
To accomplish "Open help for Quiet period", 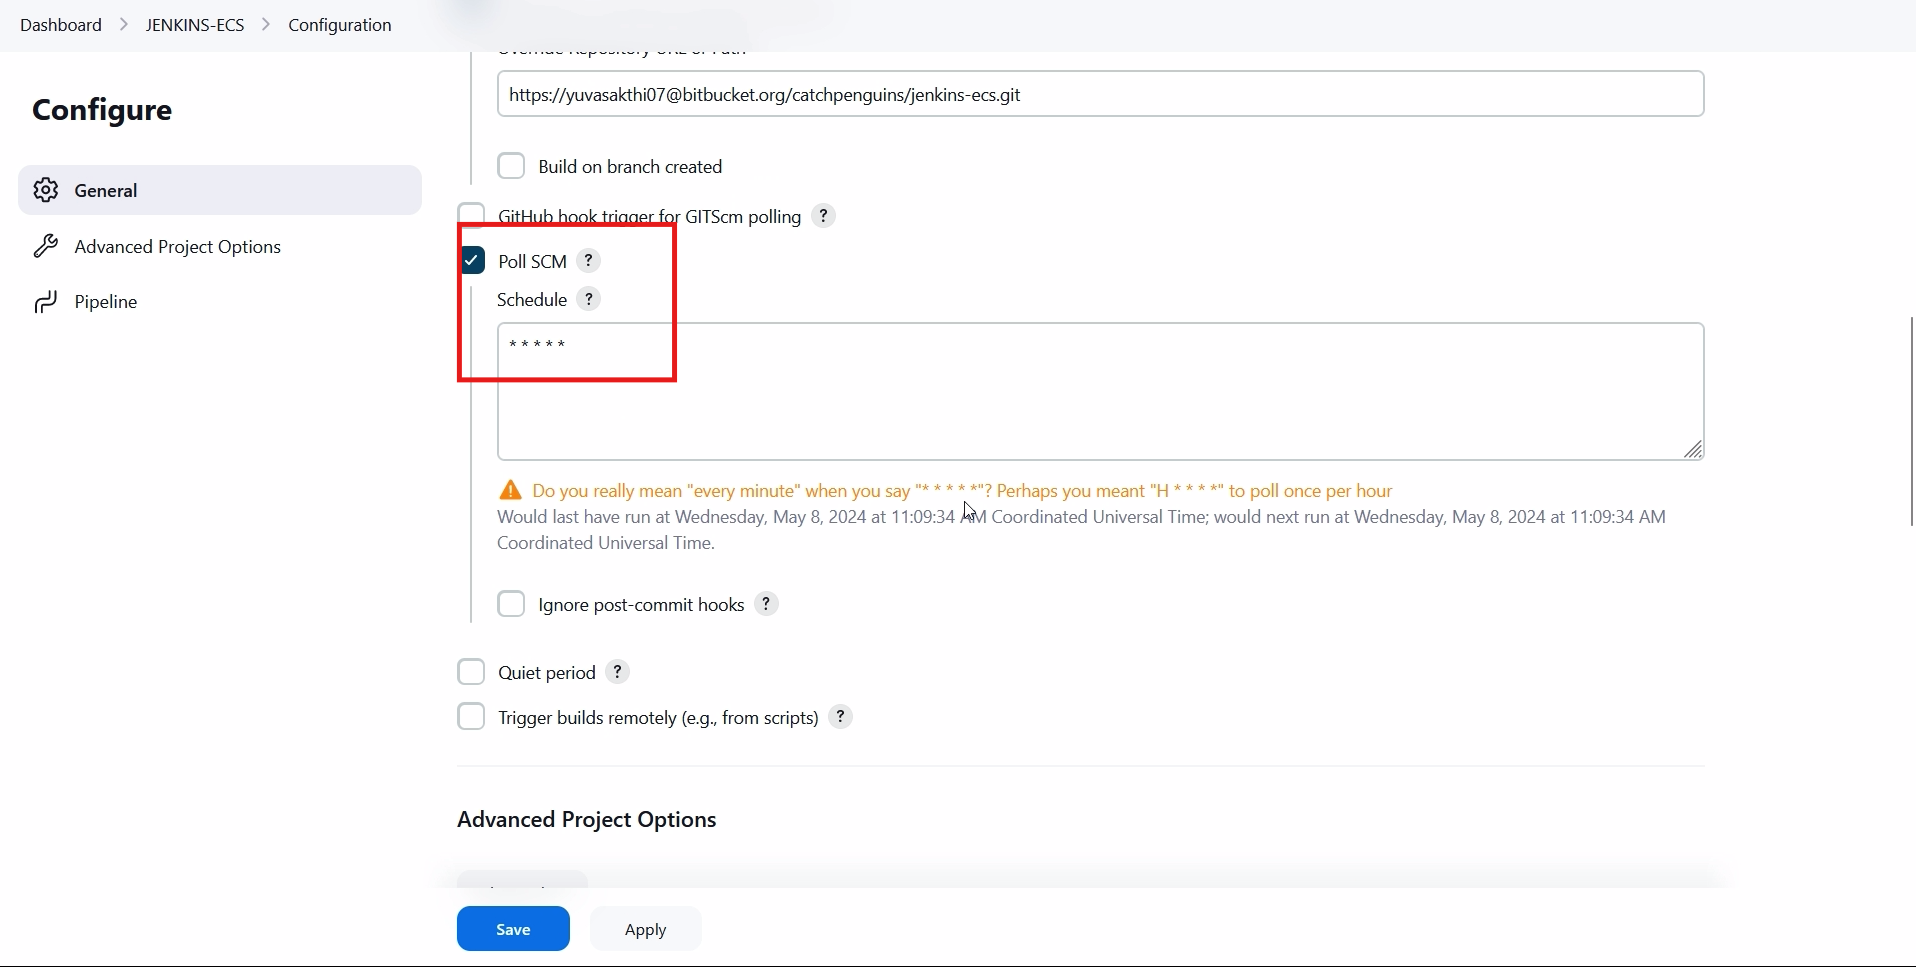I will pos(618,672).
